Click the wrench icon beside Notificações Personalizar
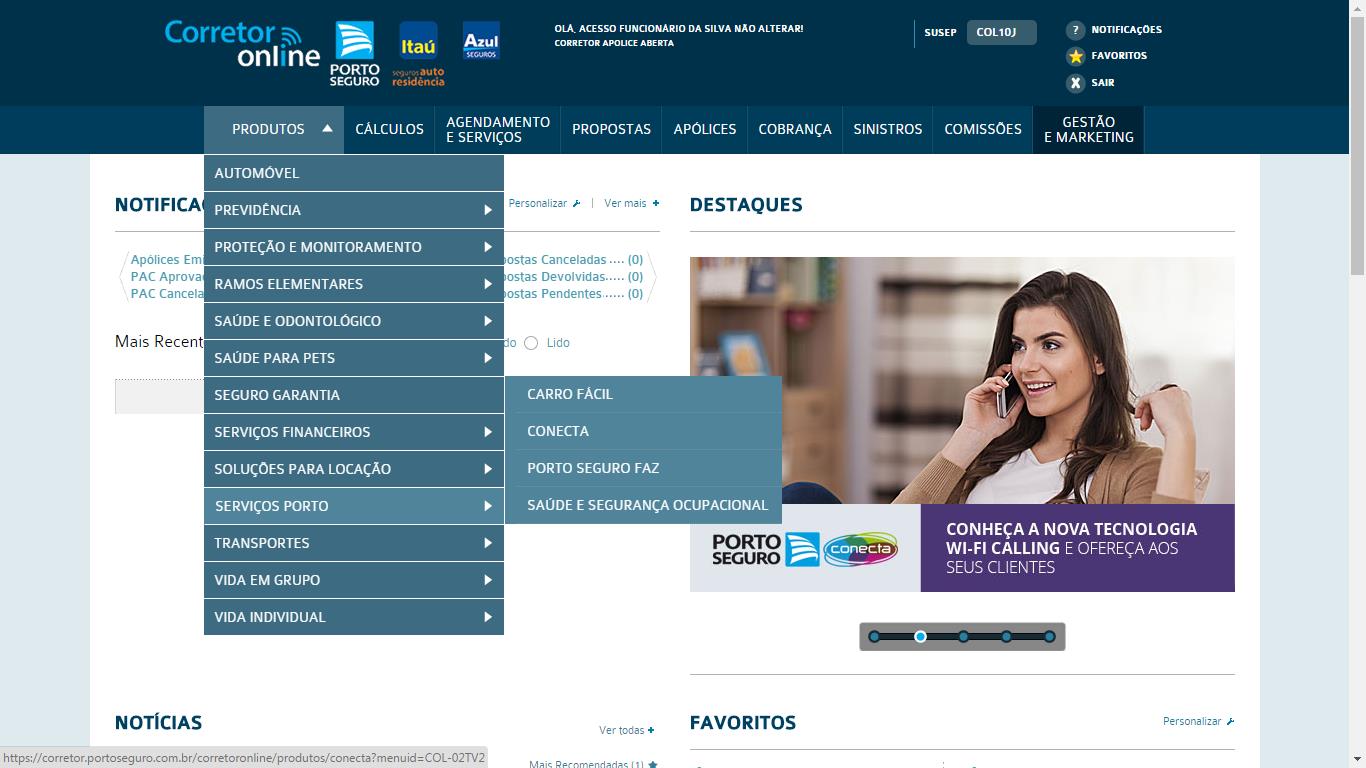Screen dimensions: 1366x768 point(576,204)
